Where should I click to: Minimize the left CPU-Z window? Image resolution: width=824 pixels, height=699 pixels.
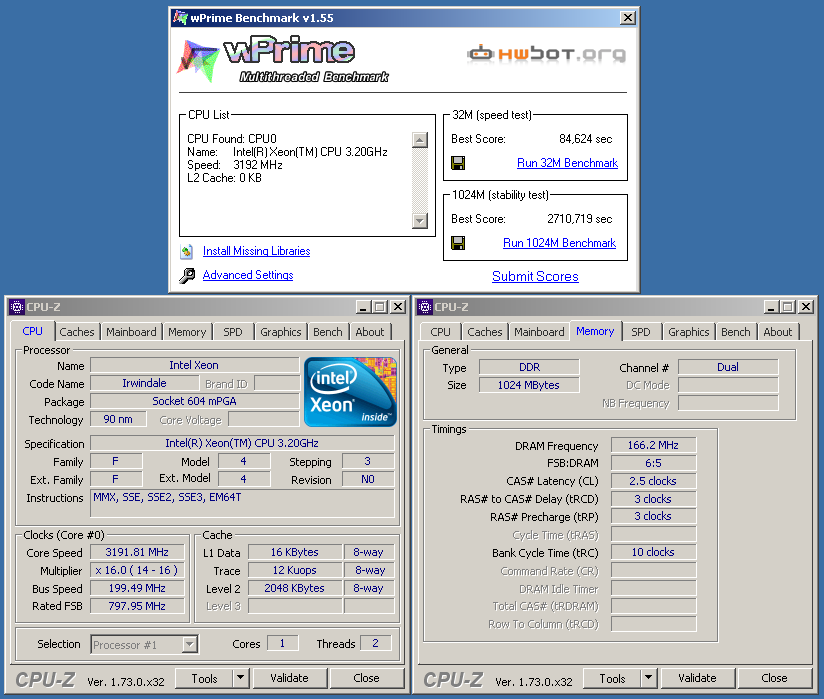[363, 307]
